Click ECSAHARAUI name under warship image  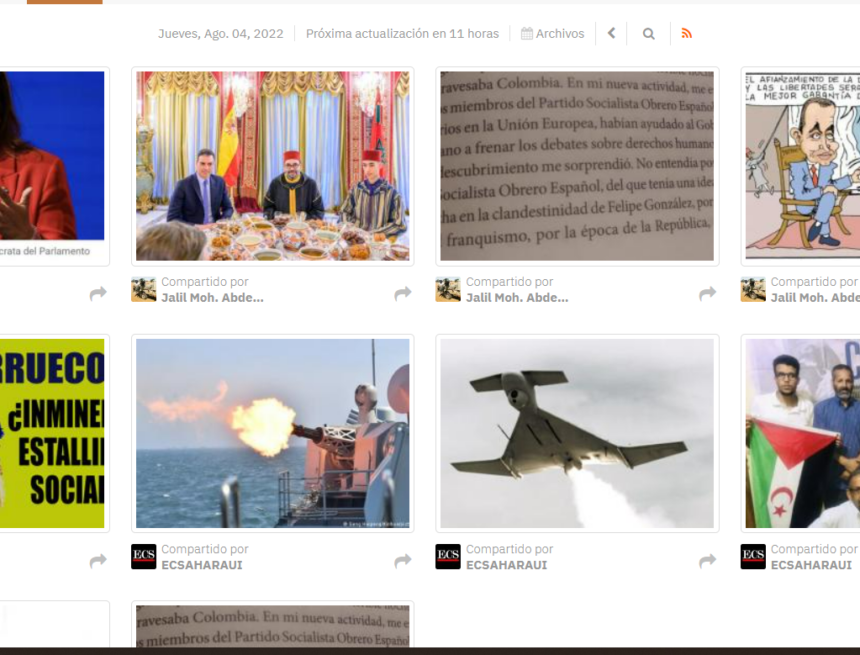click(201, 565)
